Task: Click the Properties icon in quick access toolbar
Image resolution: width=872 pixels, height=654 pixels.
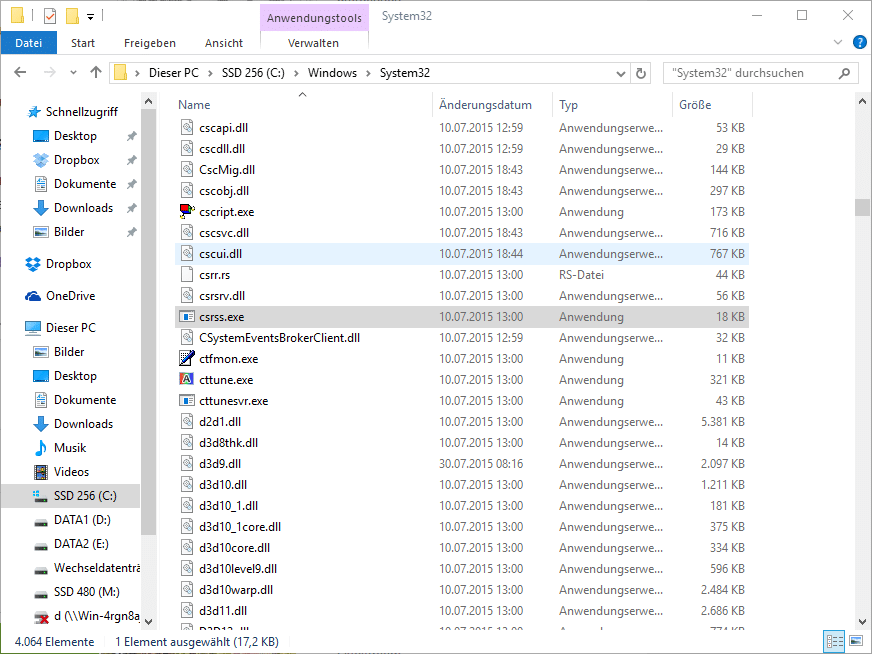Action: click(49, 16)
